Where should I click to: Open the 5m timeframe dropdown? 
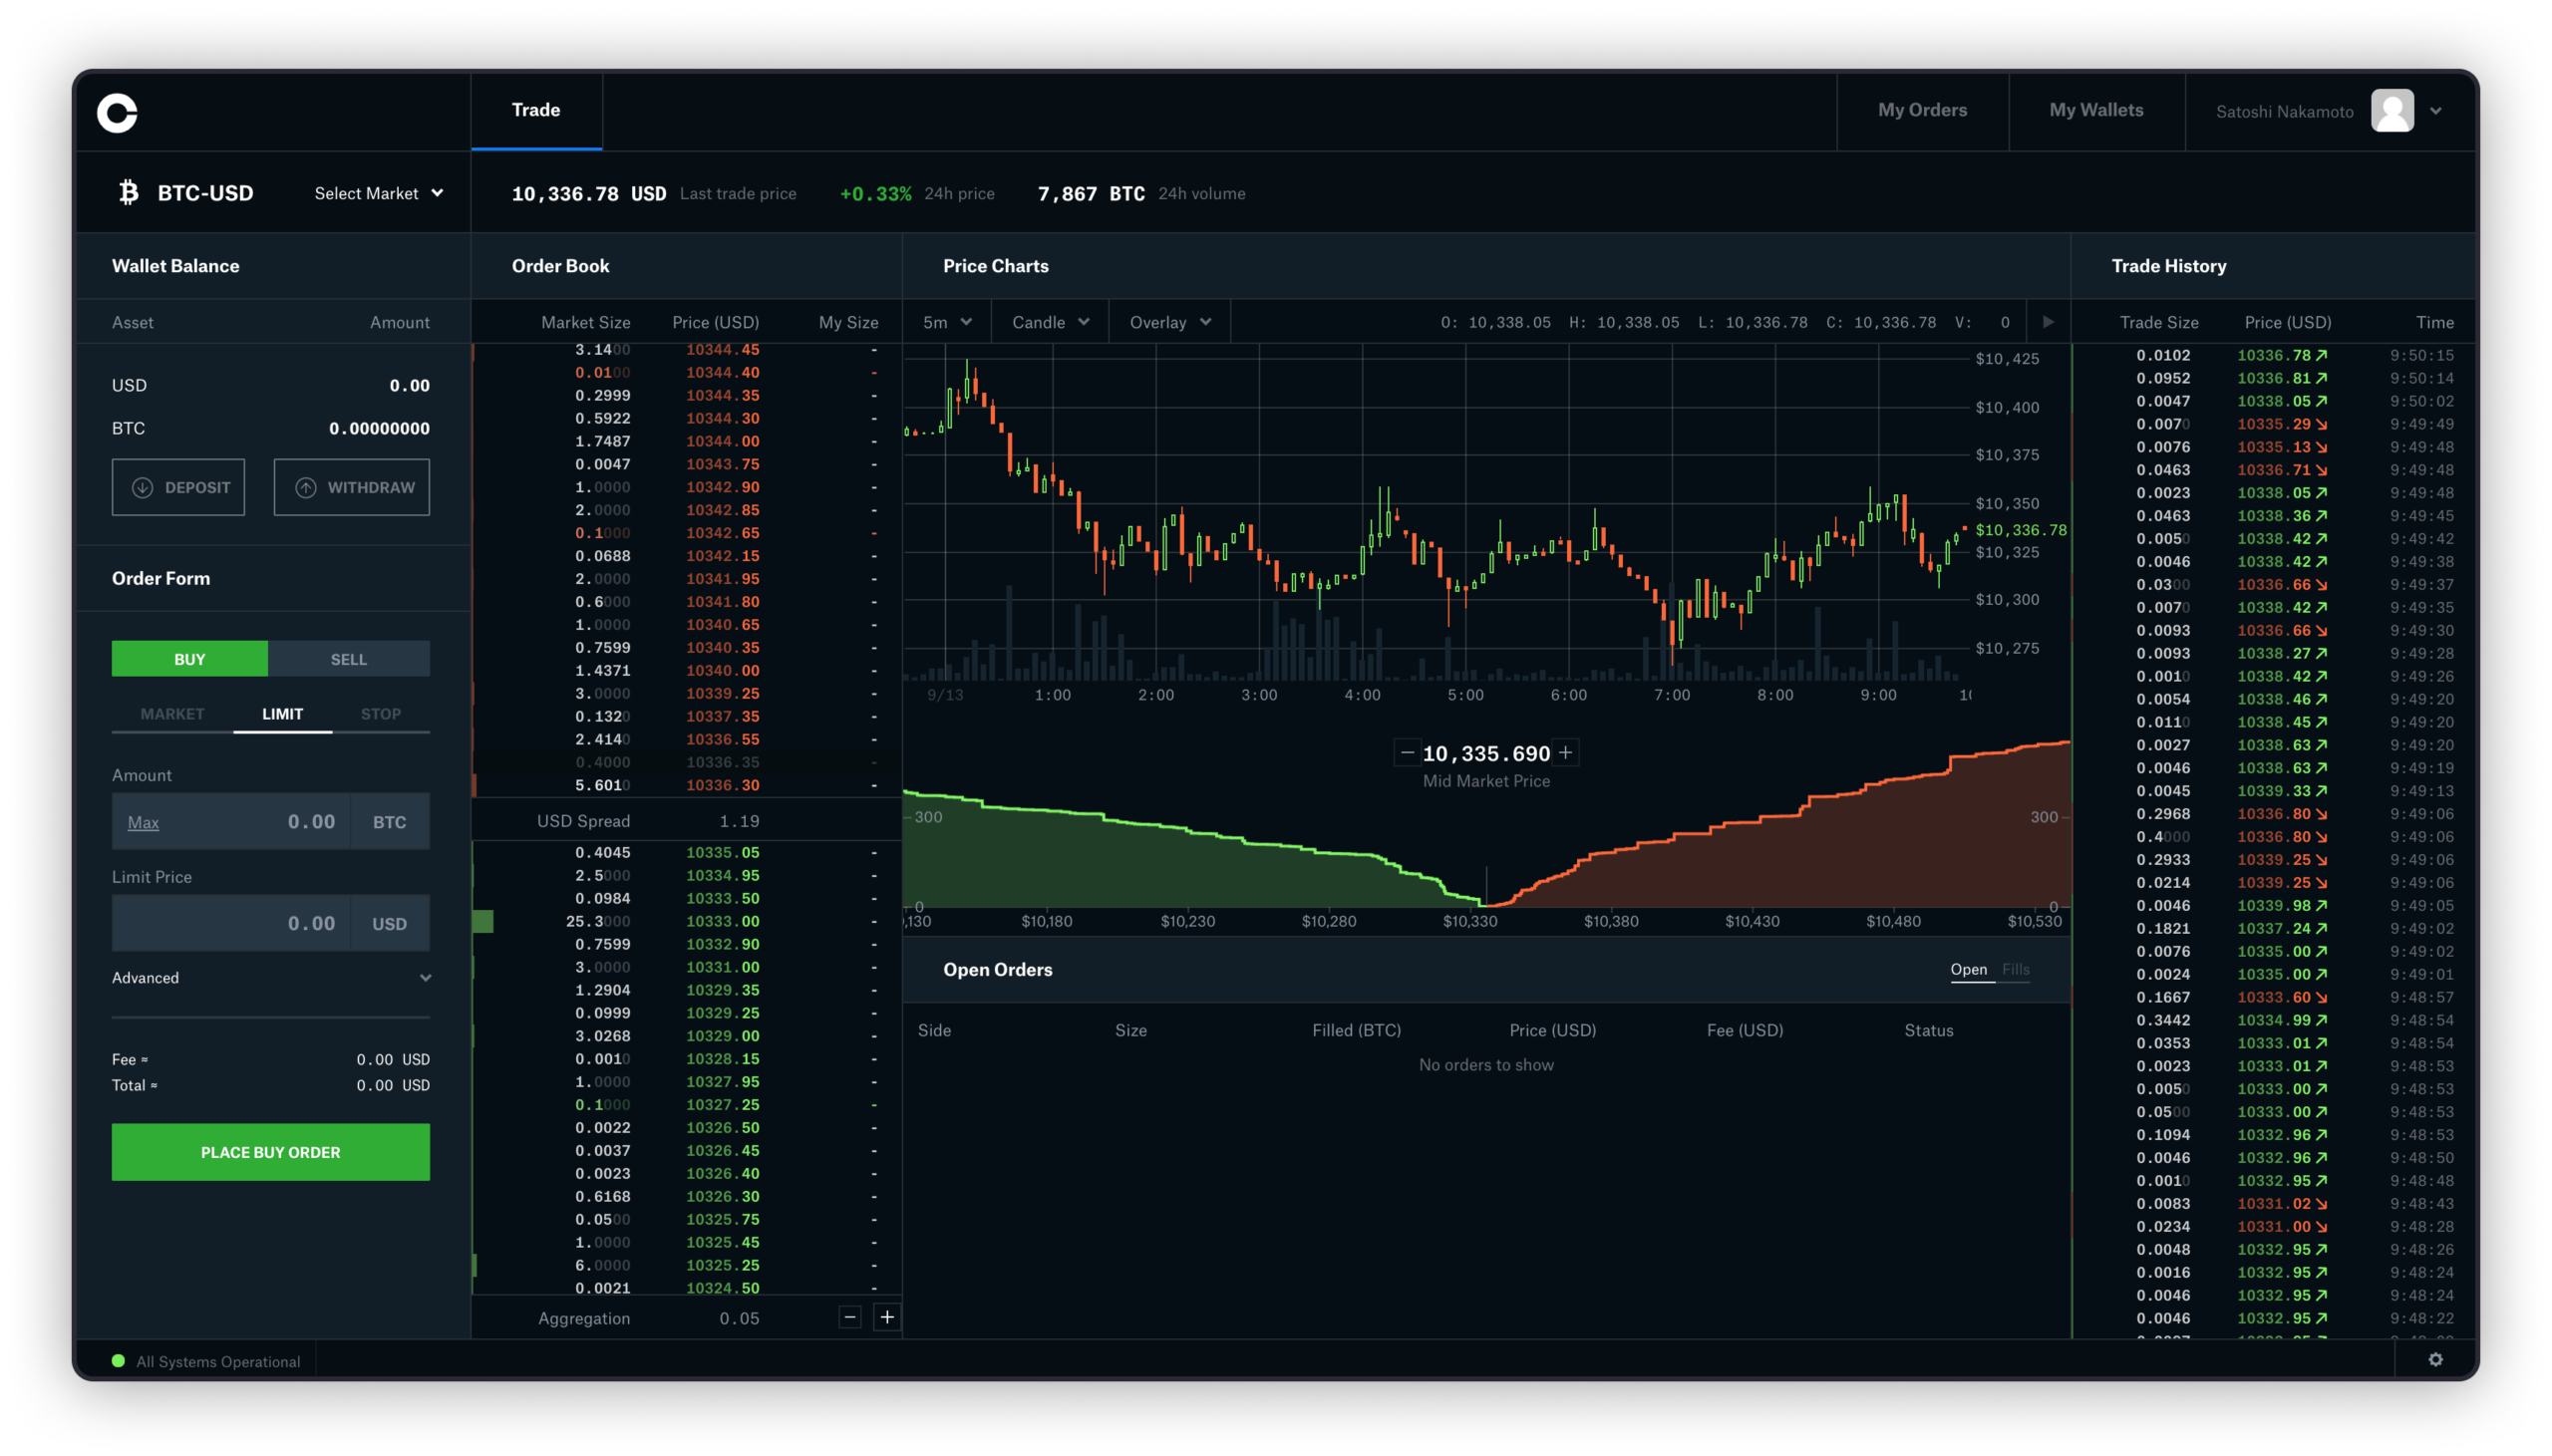pyautogui.click(x=943, y=321)
